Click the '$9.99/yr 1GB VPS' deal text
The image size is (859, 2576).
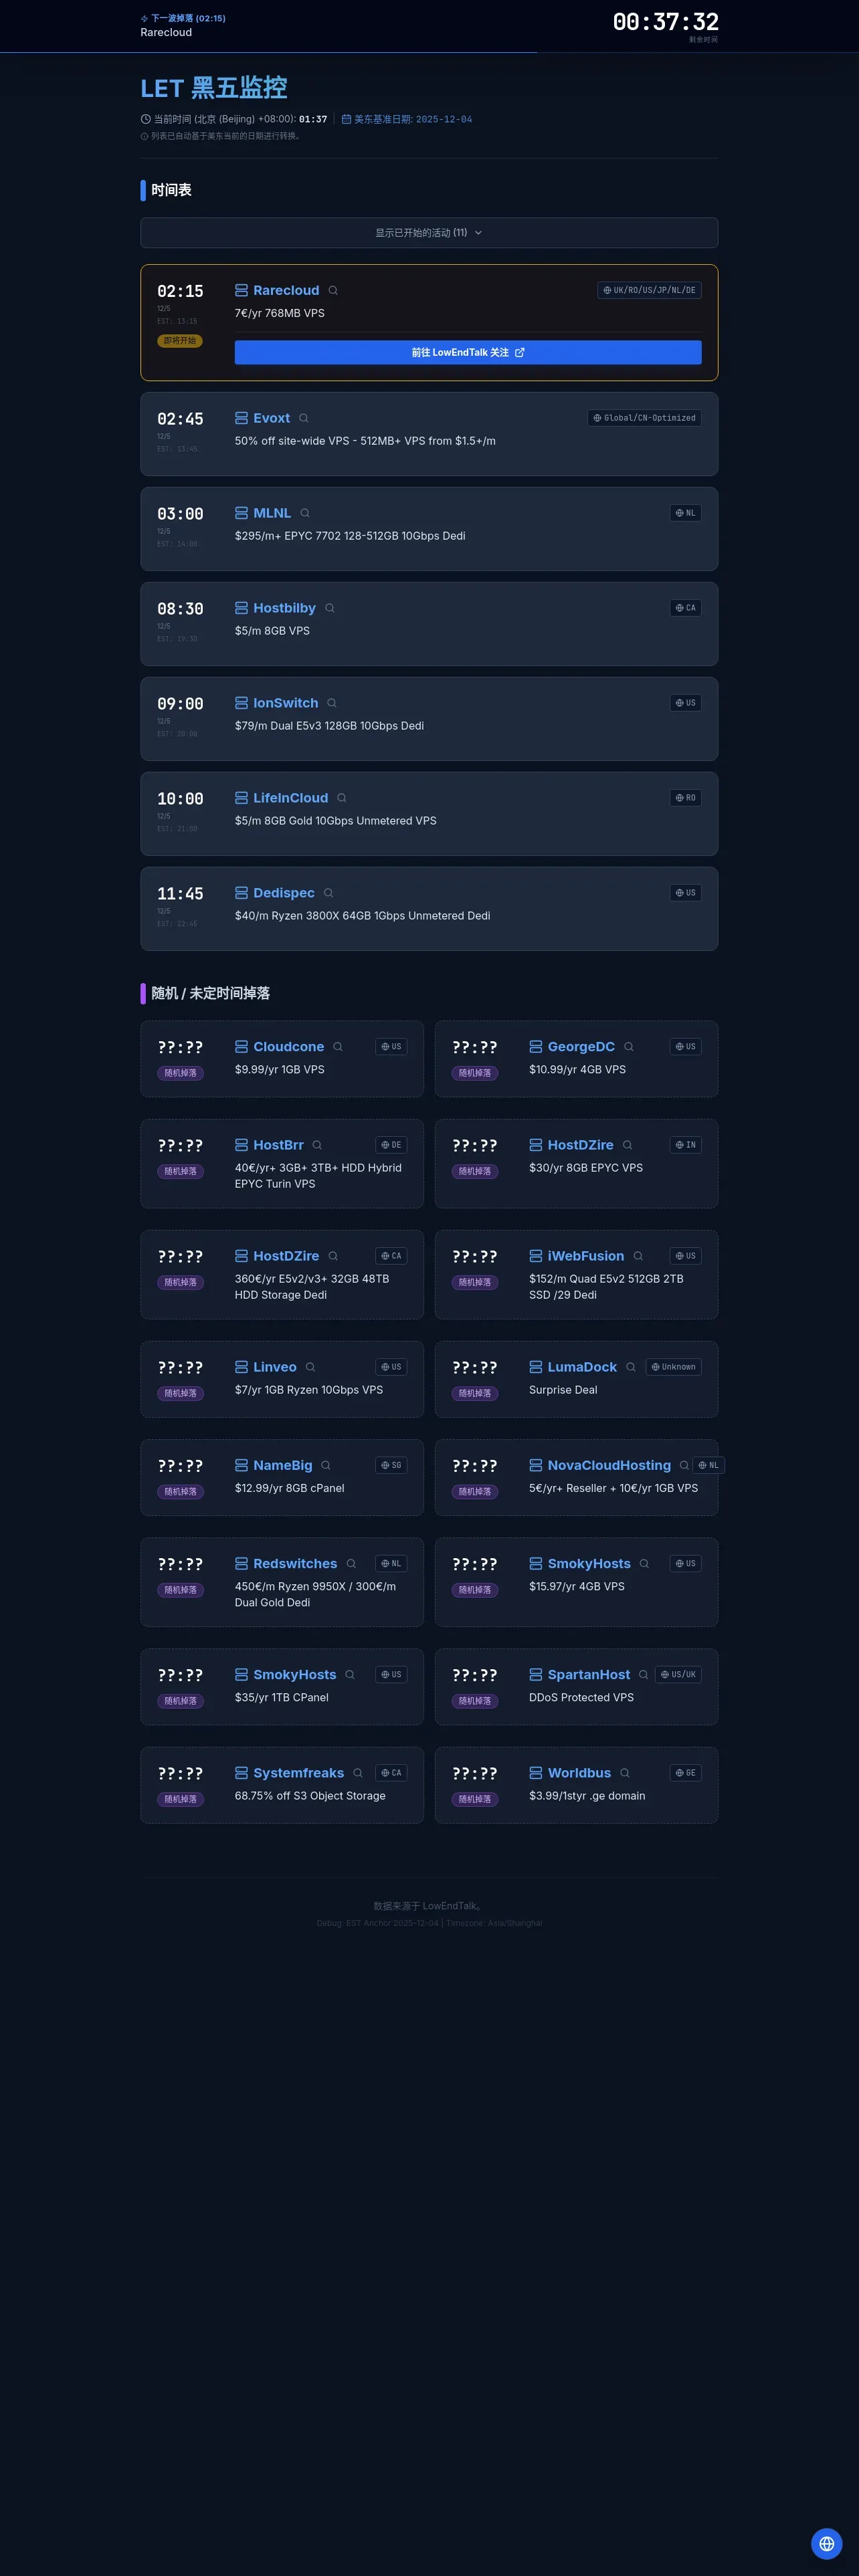tap(280, 1069)
